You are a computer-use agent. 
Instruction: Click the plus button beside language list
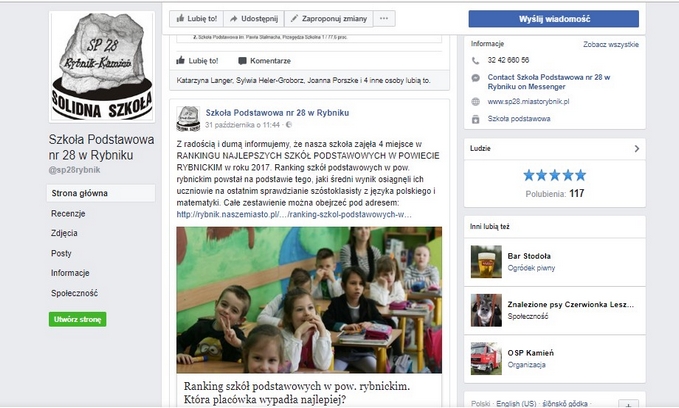tap(628, 404)
